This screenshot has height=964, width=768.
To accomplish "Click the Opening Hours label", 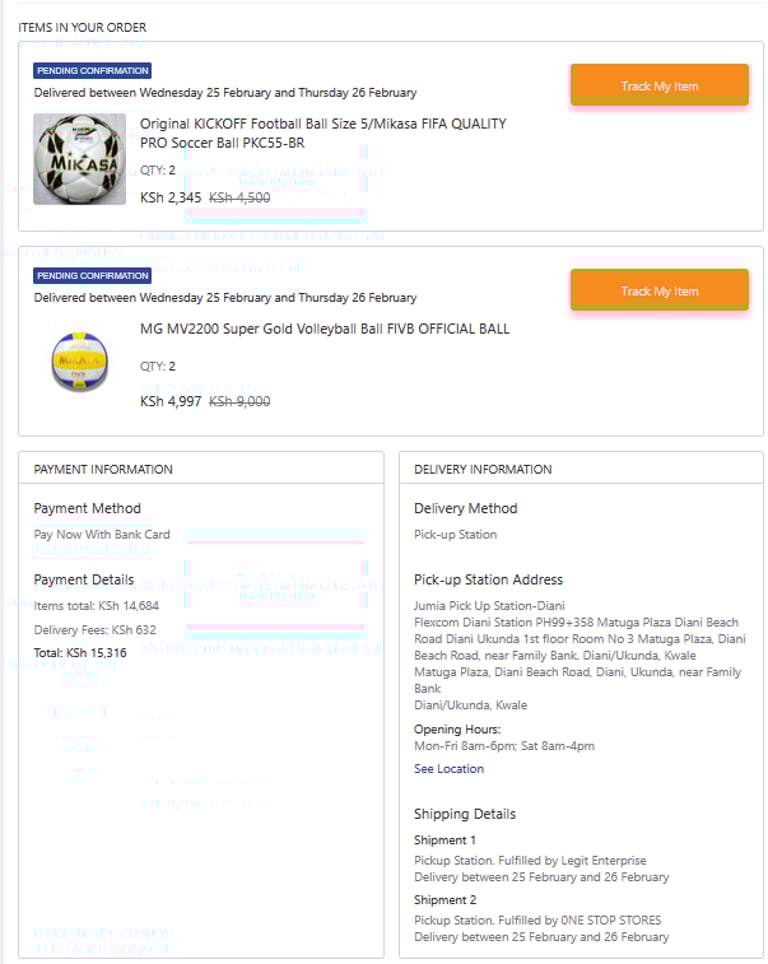I will pyautogui.click(x=457, y=729).
